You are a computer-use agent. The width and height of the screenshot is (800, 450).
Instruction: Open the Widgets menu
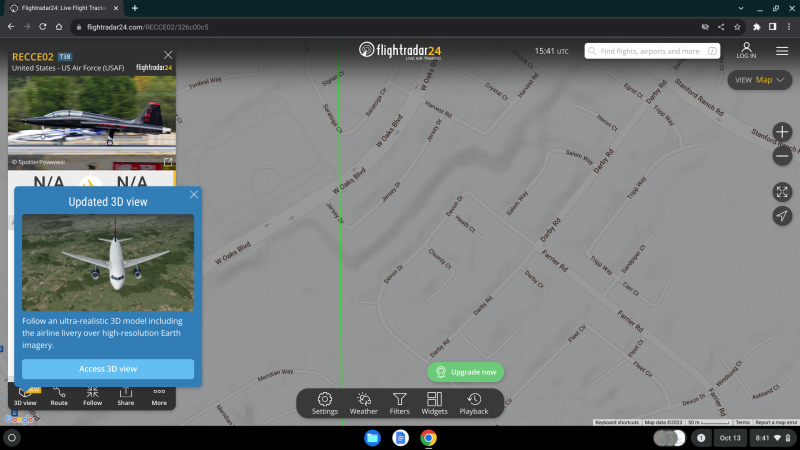pyautogui.click(x=434, y=403)
